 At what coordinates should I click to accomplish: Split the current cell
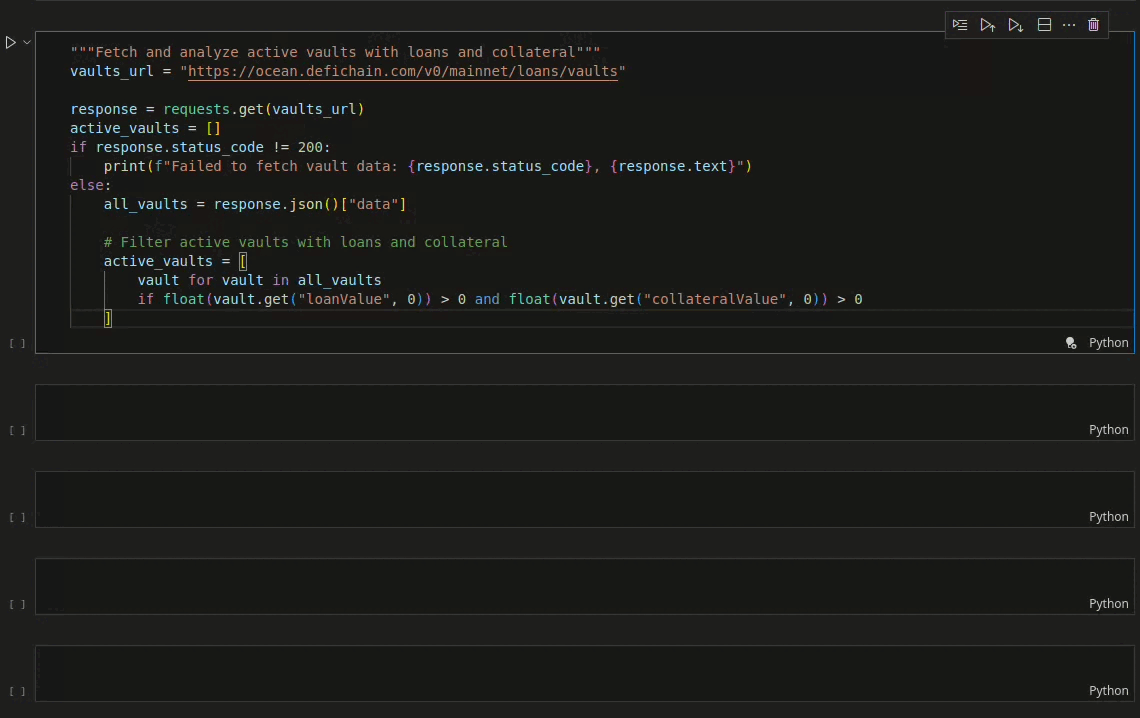1044,25
